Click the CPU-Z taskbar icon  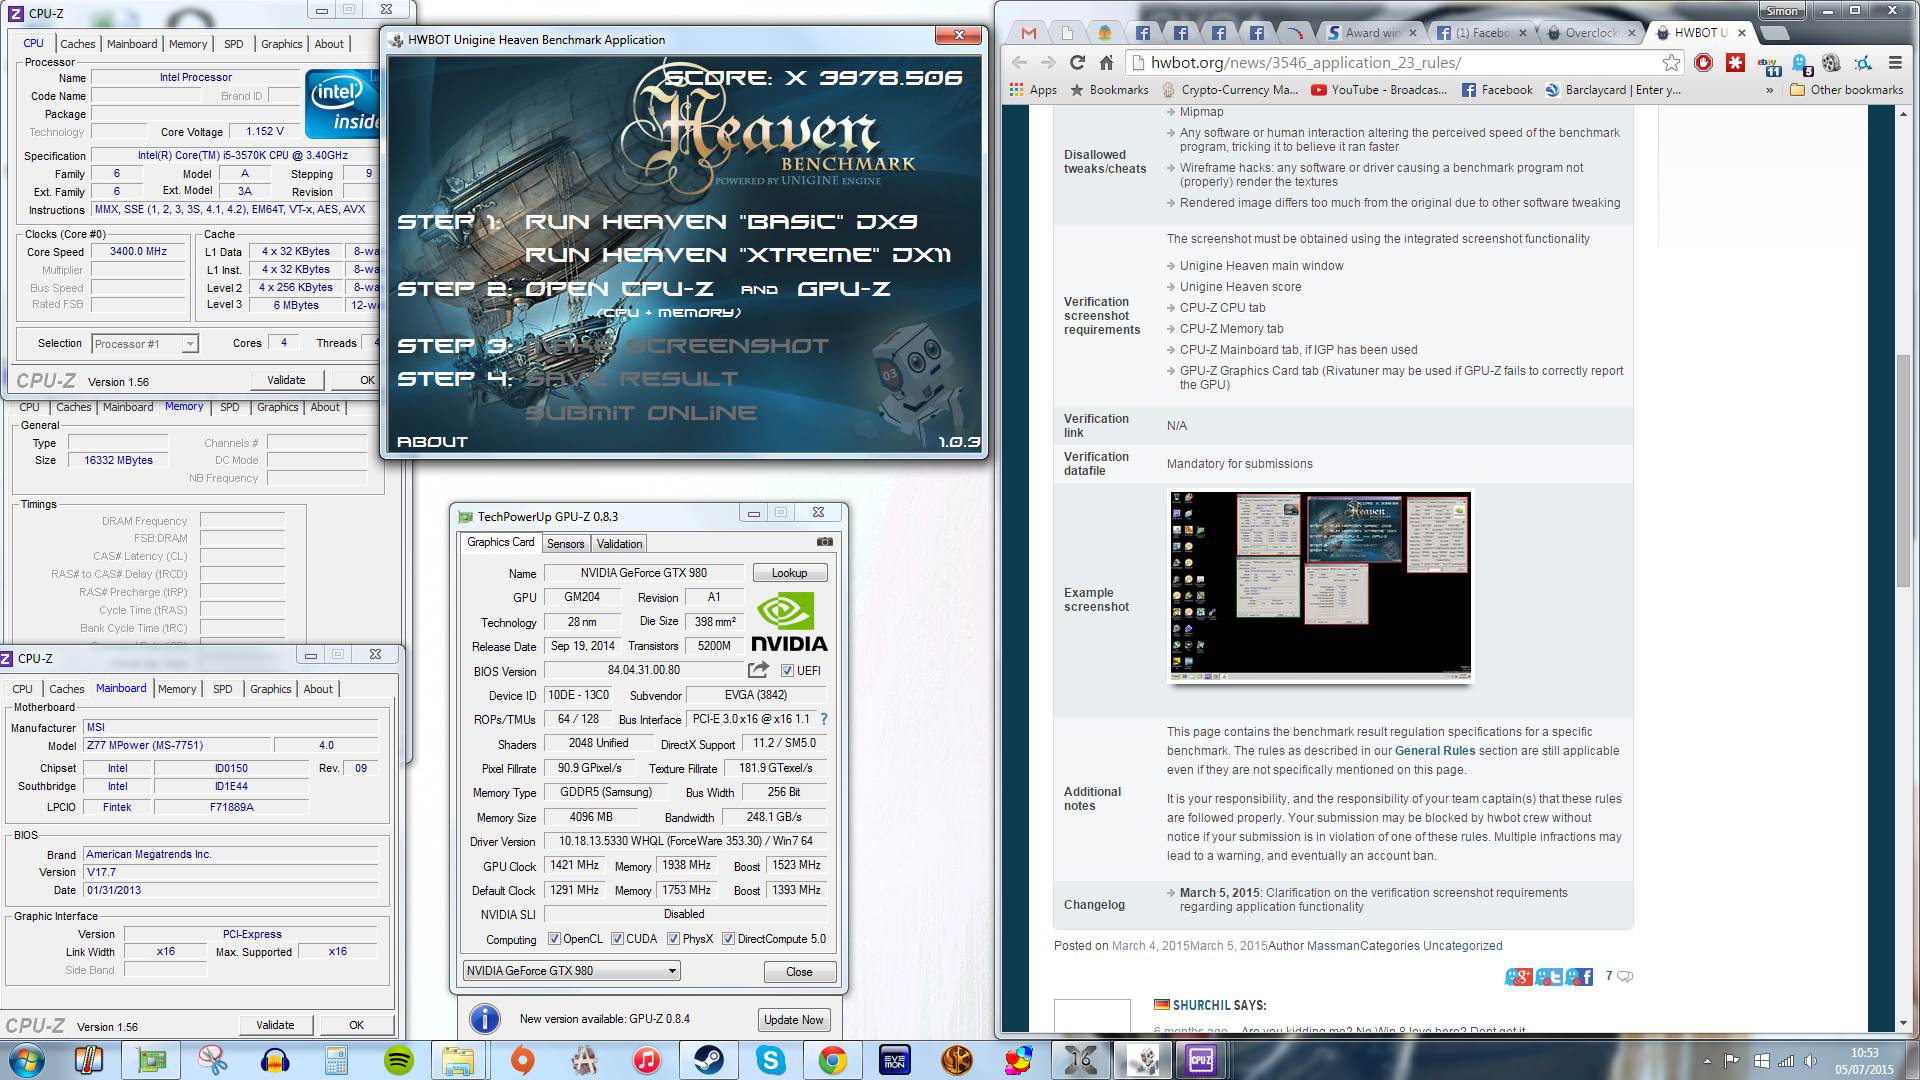[x=1201, y=1060]
